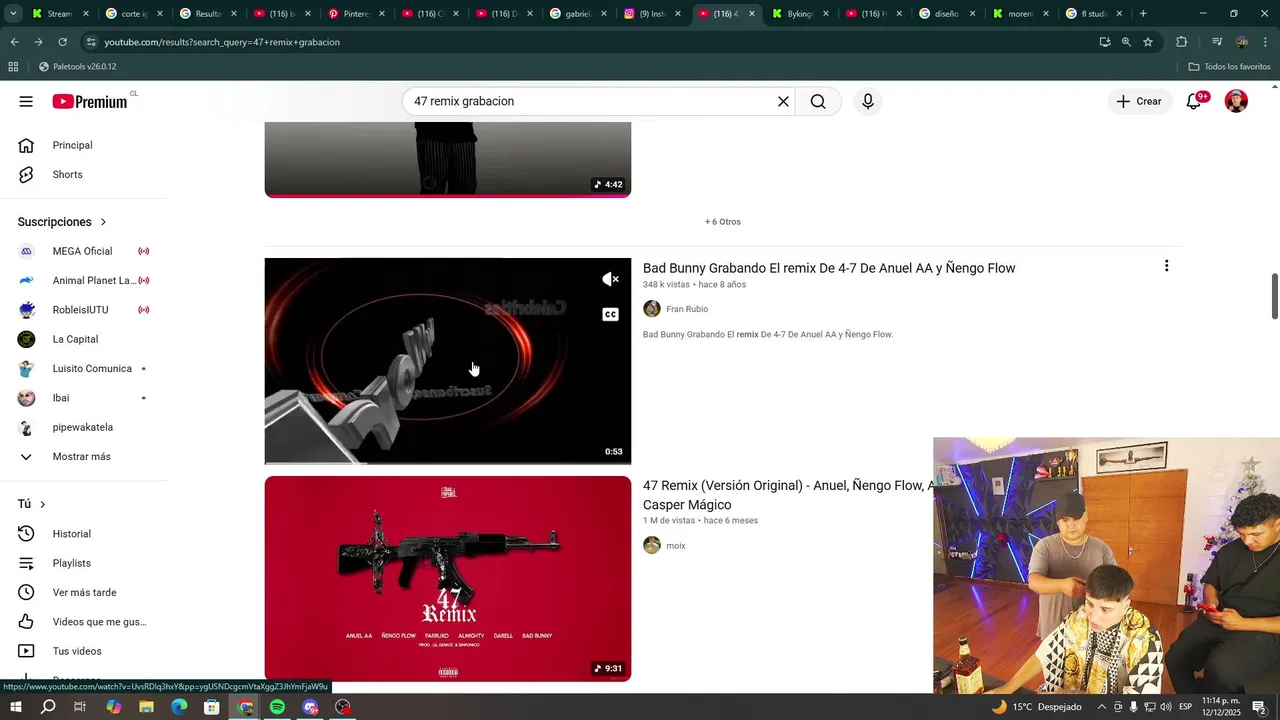This screenshot has width=1280, height=720.
Task: Toggle captions CC on the preview
Action: [610, 314]
